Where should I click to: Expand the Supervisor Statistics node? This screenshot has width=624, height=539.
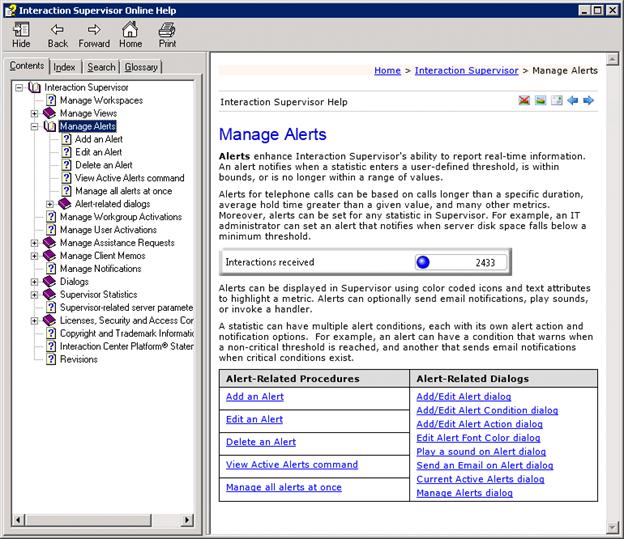[x=36, y=294]
